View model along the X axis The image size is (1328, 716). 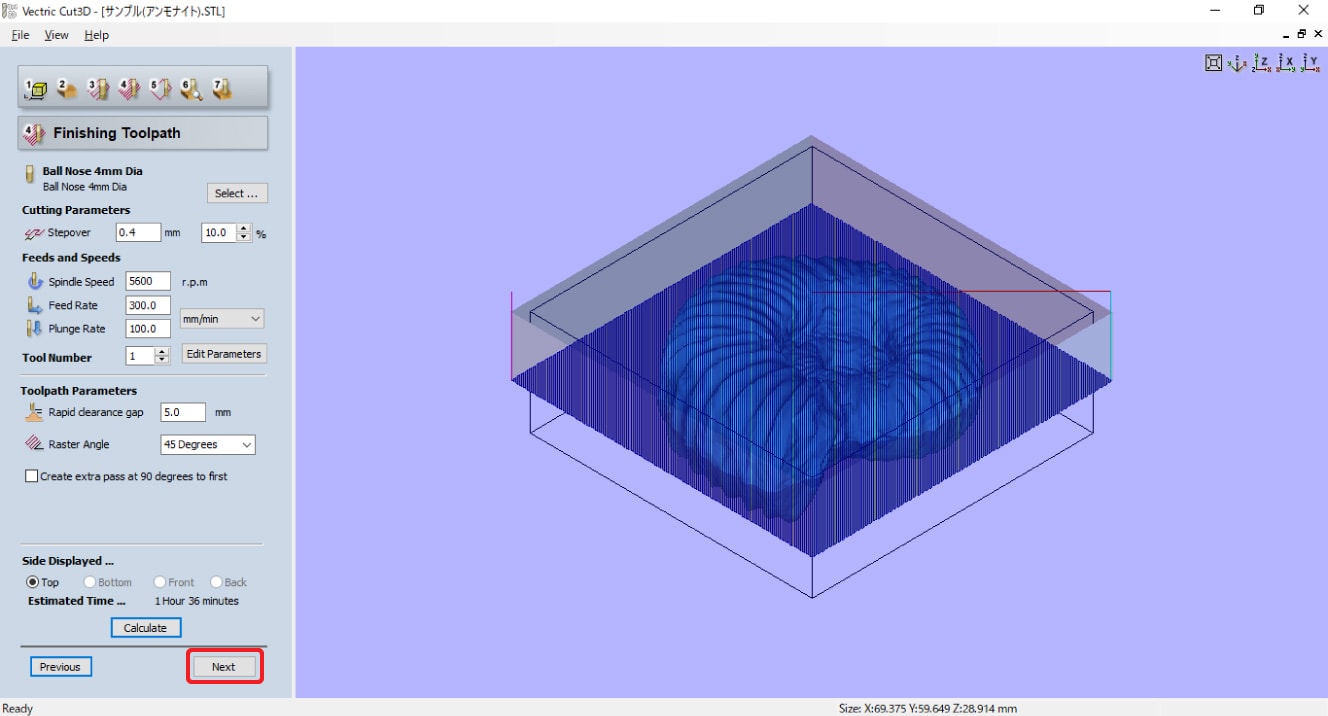1286,64
